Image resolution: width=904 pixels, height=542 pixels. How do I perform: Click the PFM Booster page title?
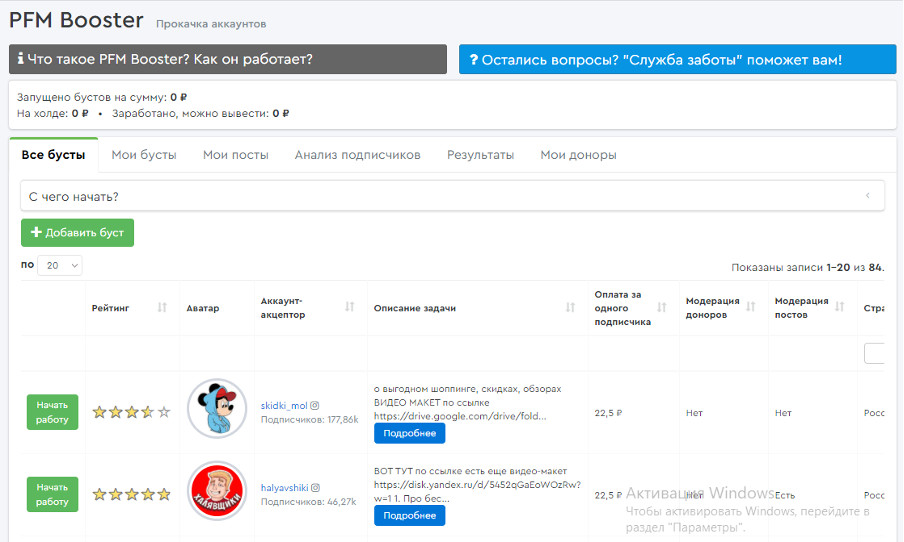(76, 20)
